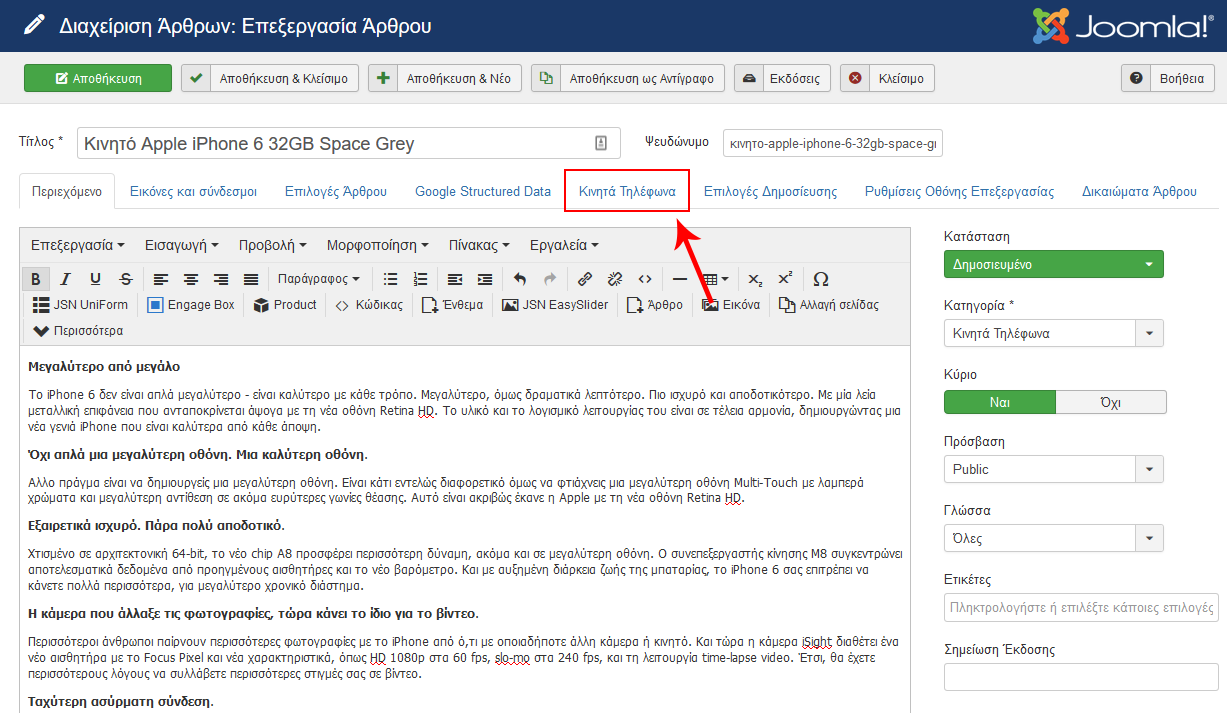The width and height of the screenshot is (1227, 713).
Task: Decrease indent of paragraph
Action: coord(456,279)
